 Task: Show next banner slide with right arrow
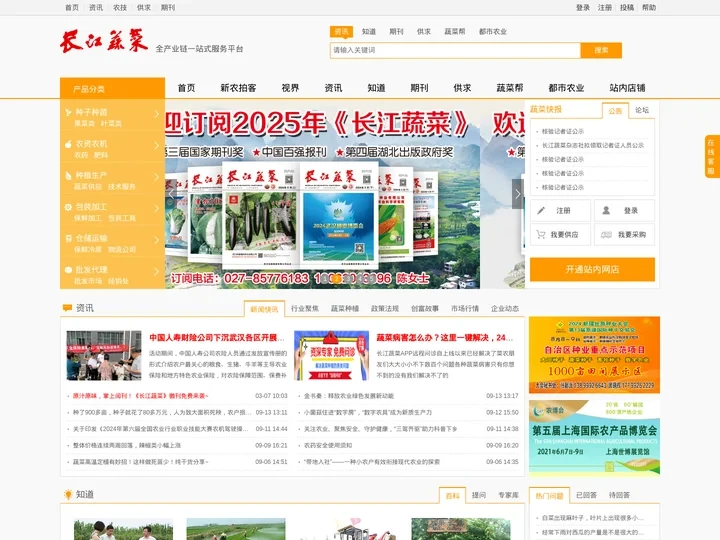click(x=518, y=194)
